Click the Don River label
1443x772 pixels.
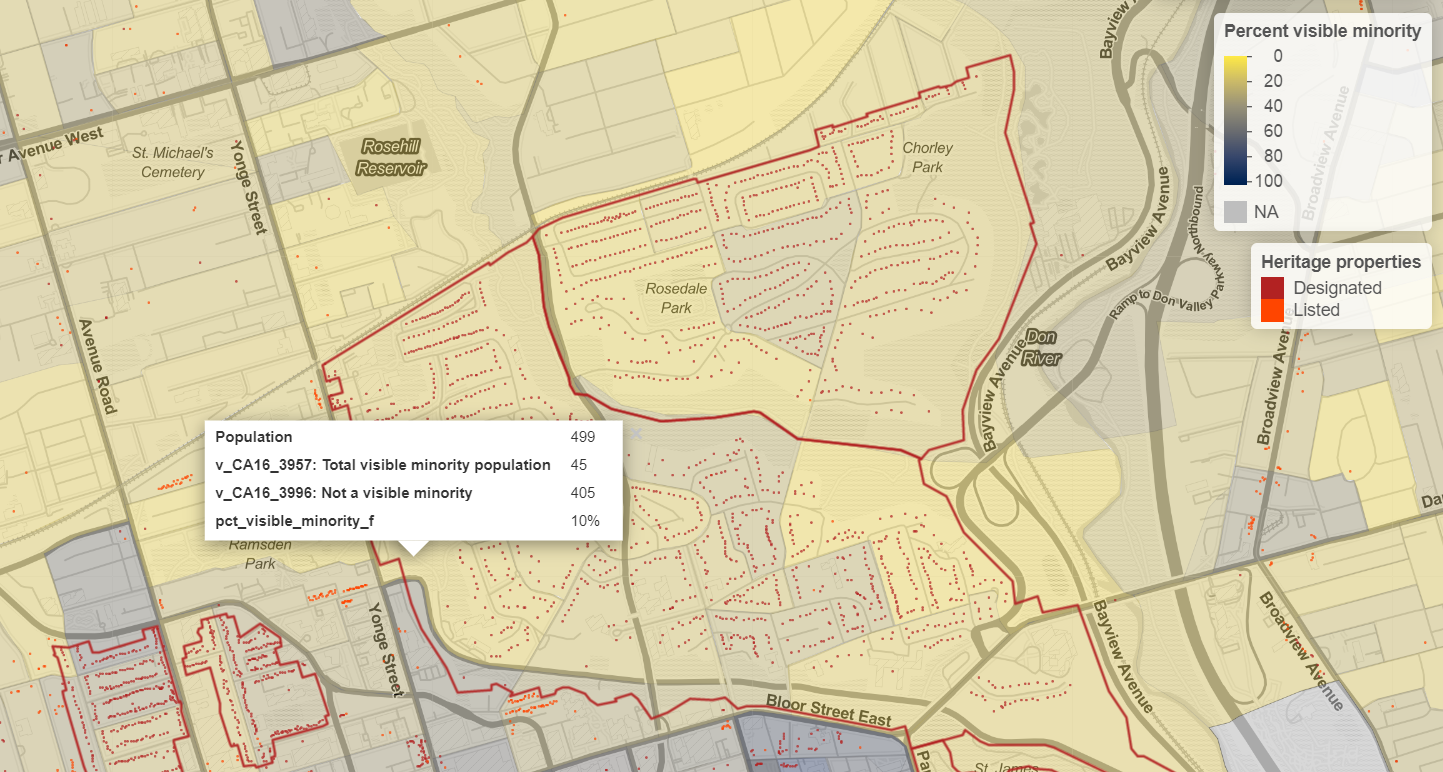coord(1042,347)
